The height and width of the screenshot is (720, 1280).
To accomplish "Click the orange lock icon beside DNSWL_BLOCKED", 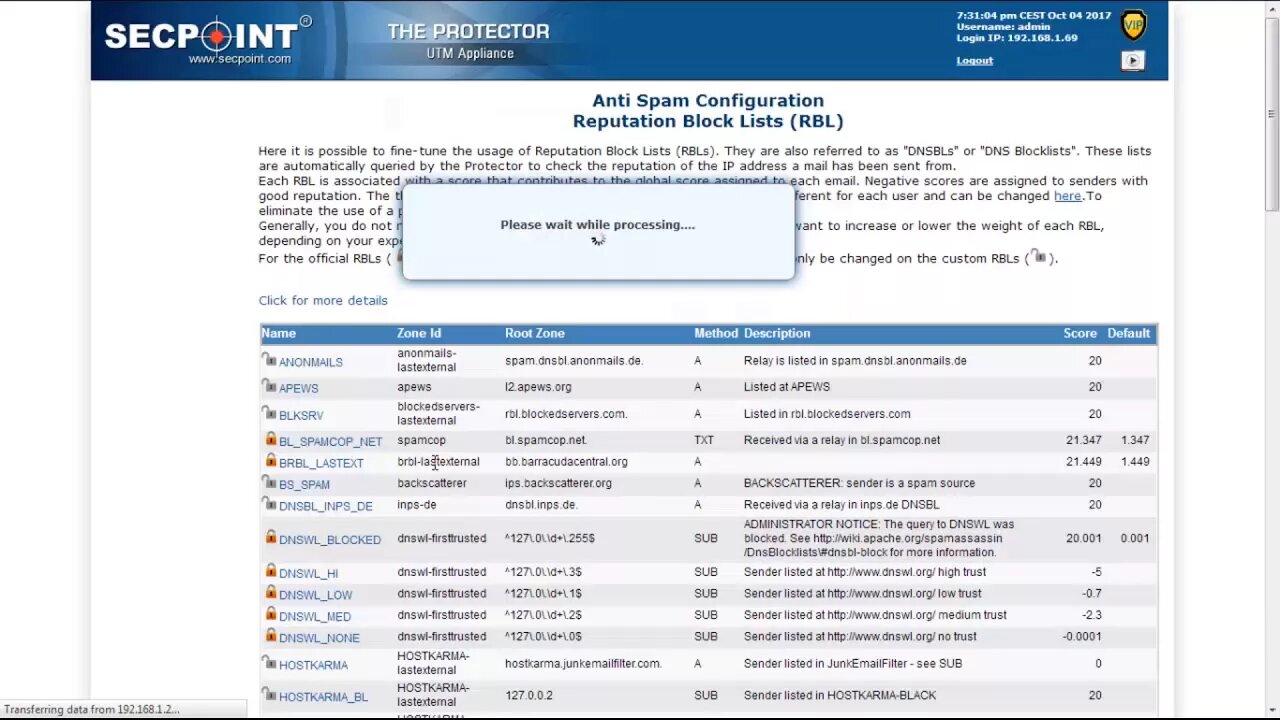I will (270, 537).
